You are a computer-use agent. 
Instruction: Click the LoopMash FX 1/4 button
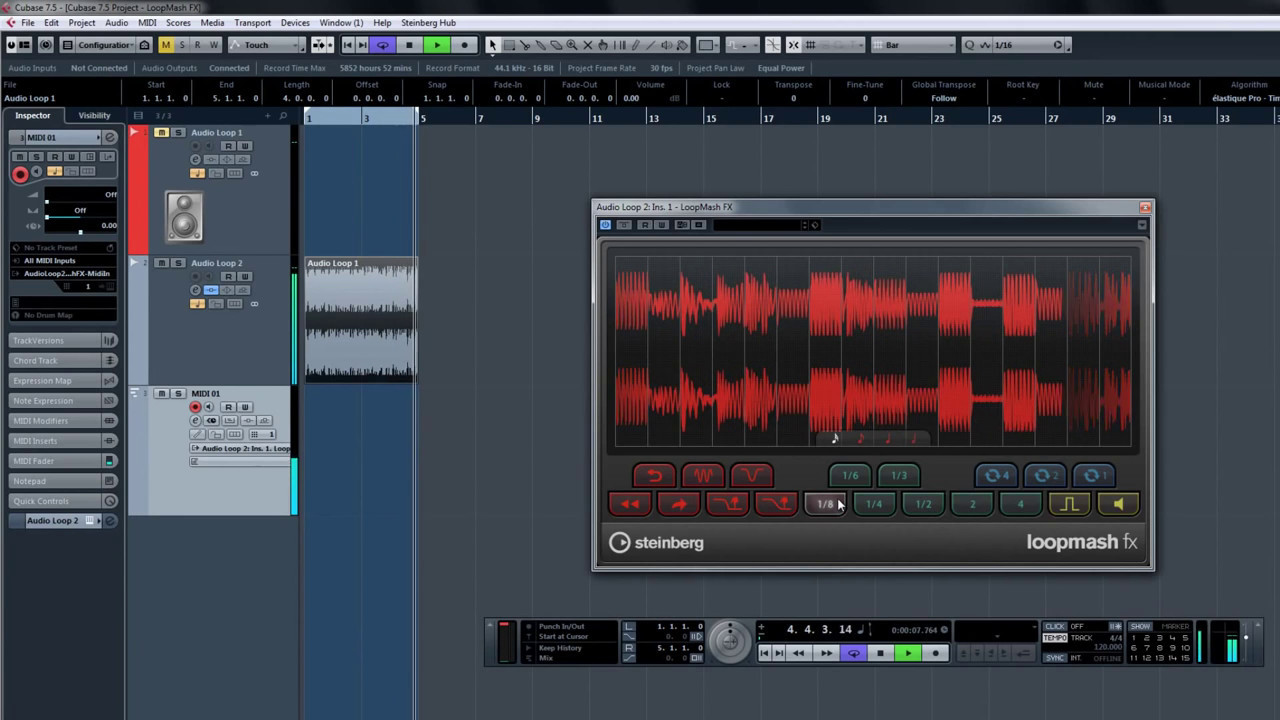[874, 504]
